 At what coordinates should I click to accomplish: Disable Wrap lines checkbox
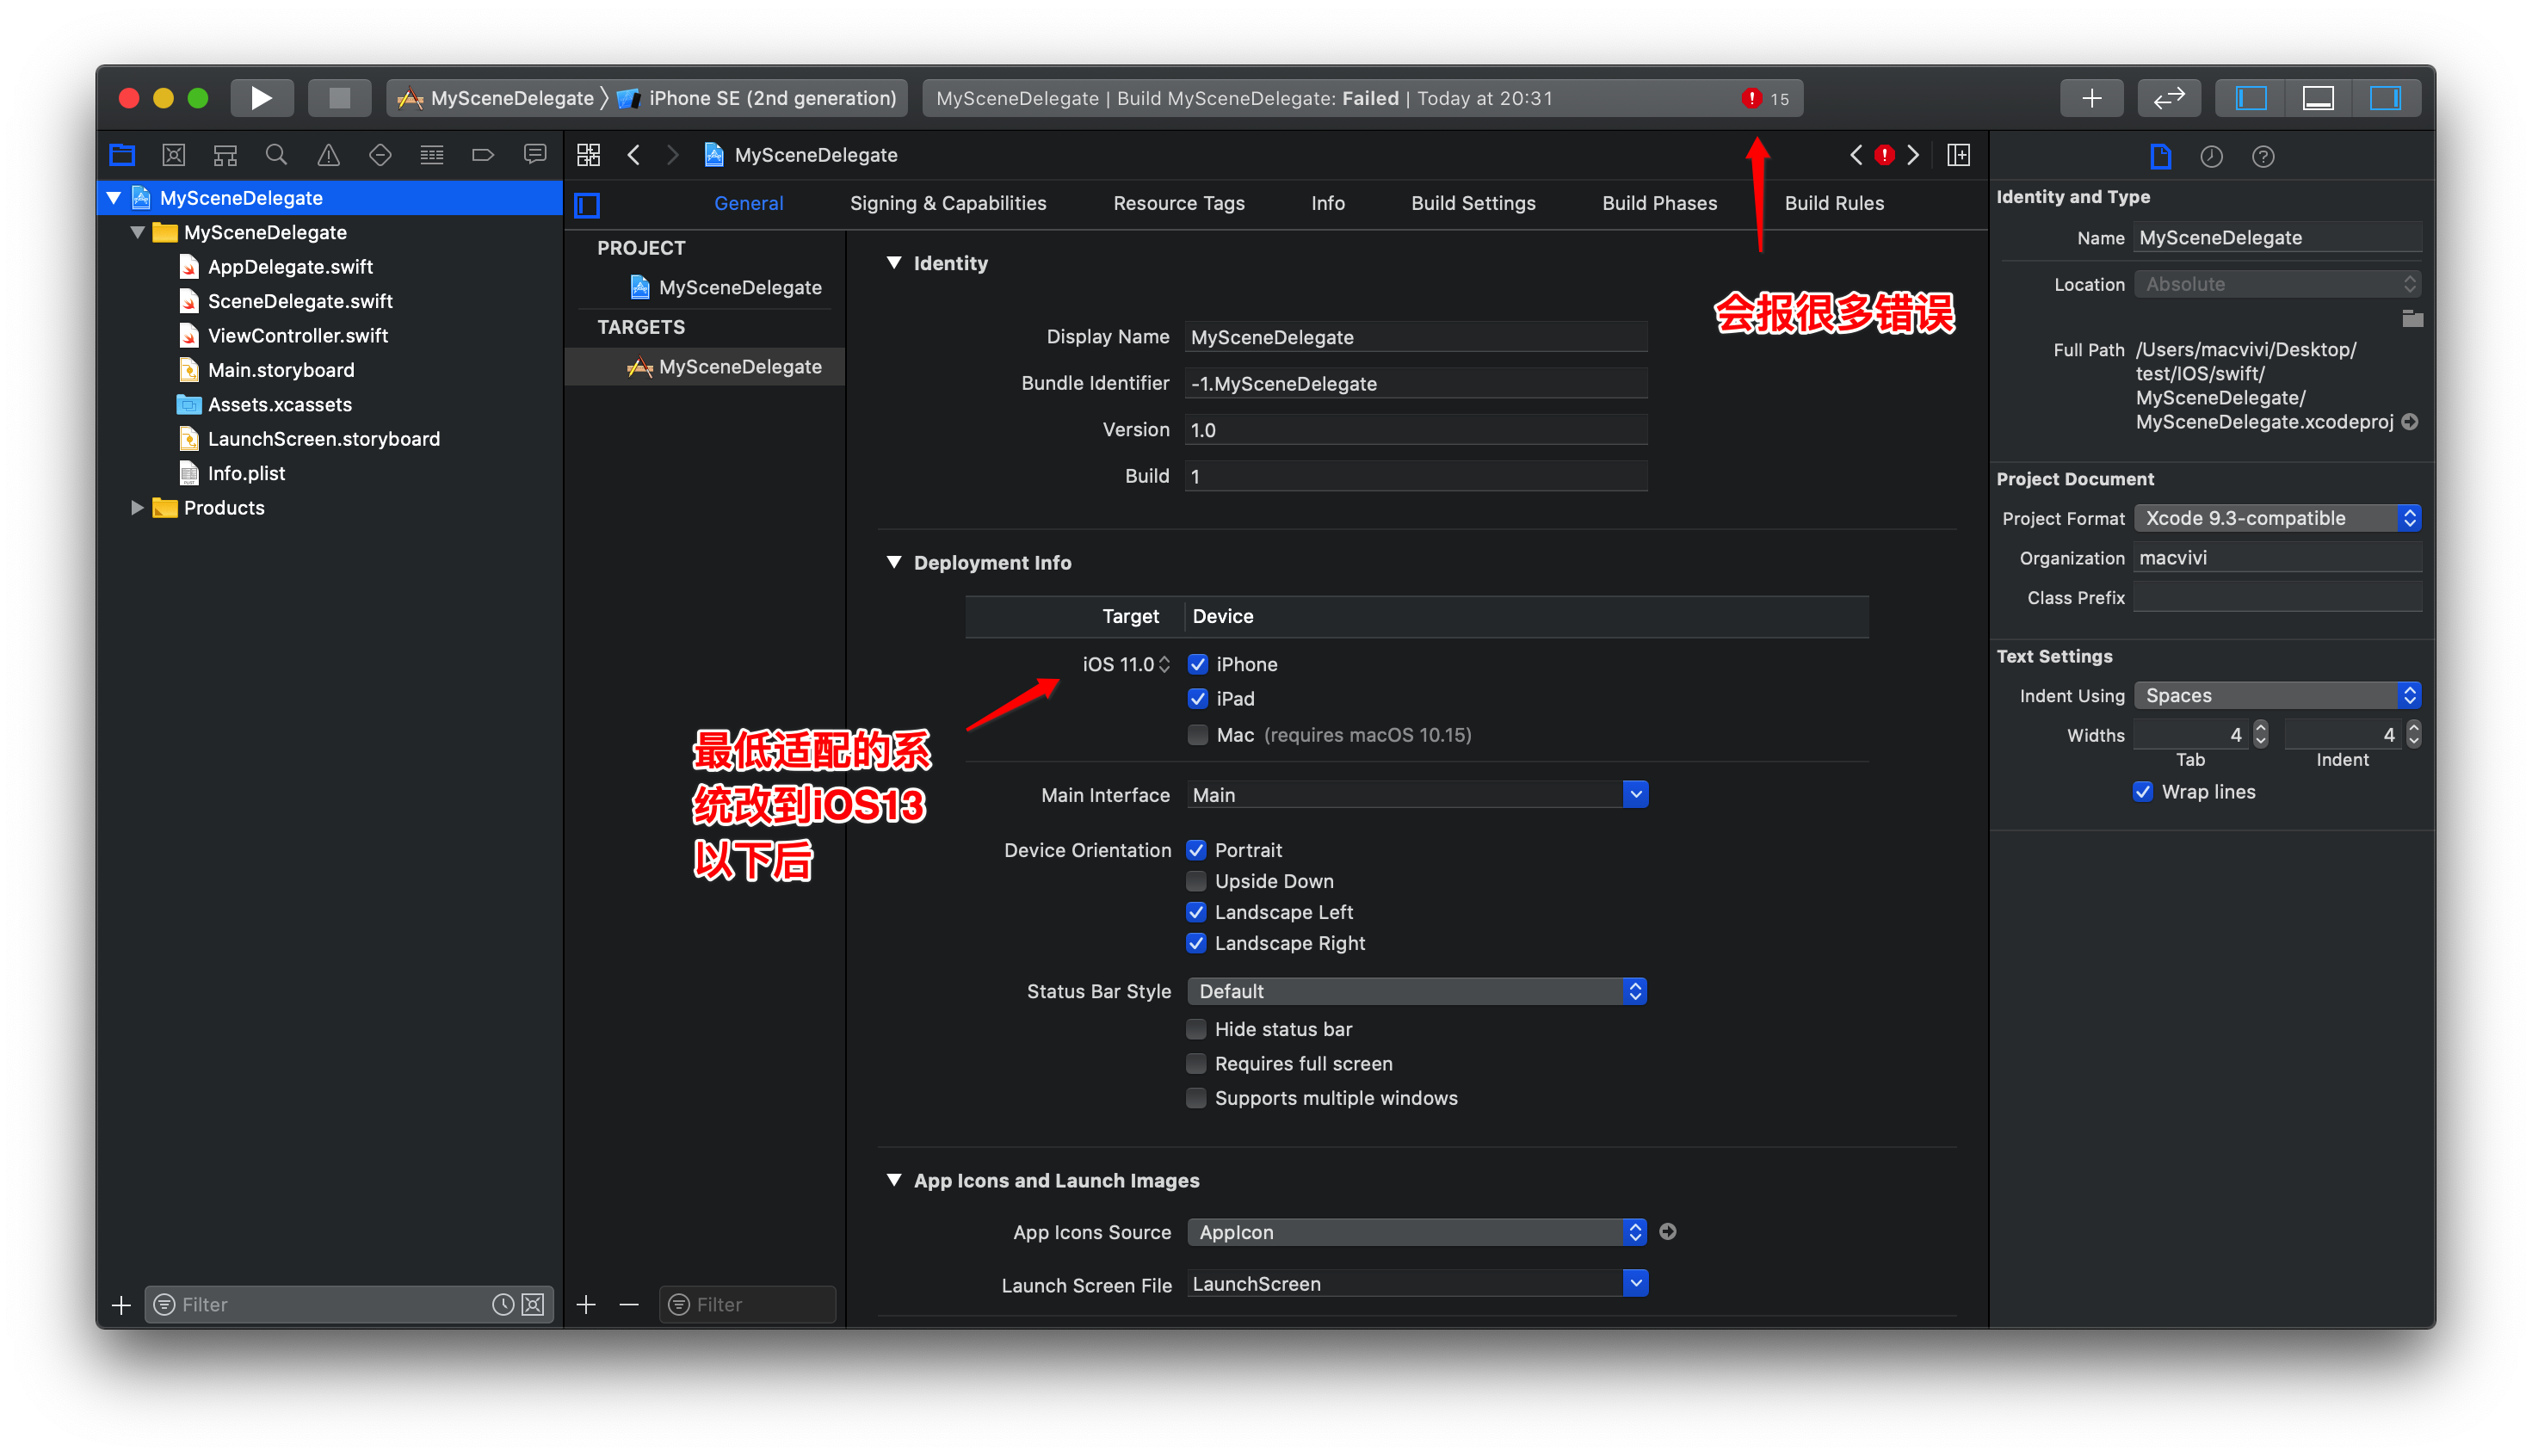(2142, 792)
